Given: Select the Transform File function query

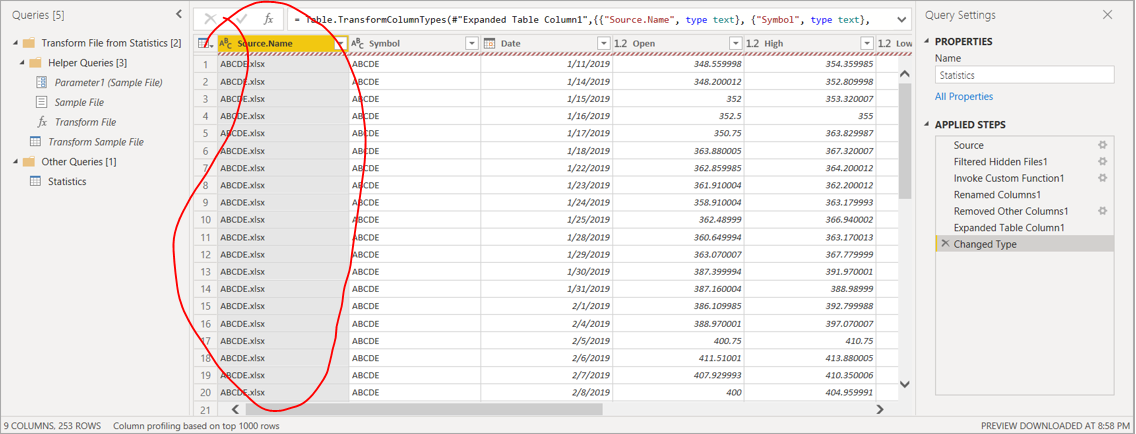Looking at the screenshot, I should [x=85, y=122].
